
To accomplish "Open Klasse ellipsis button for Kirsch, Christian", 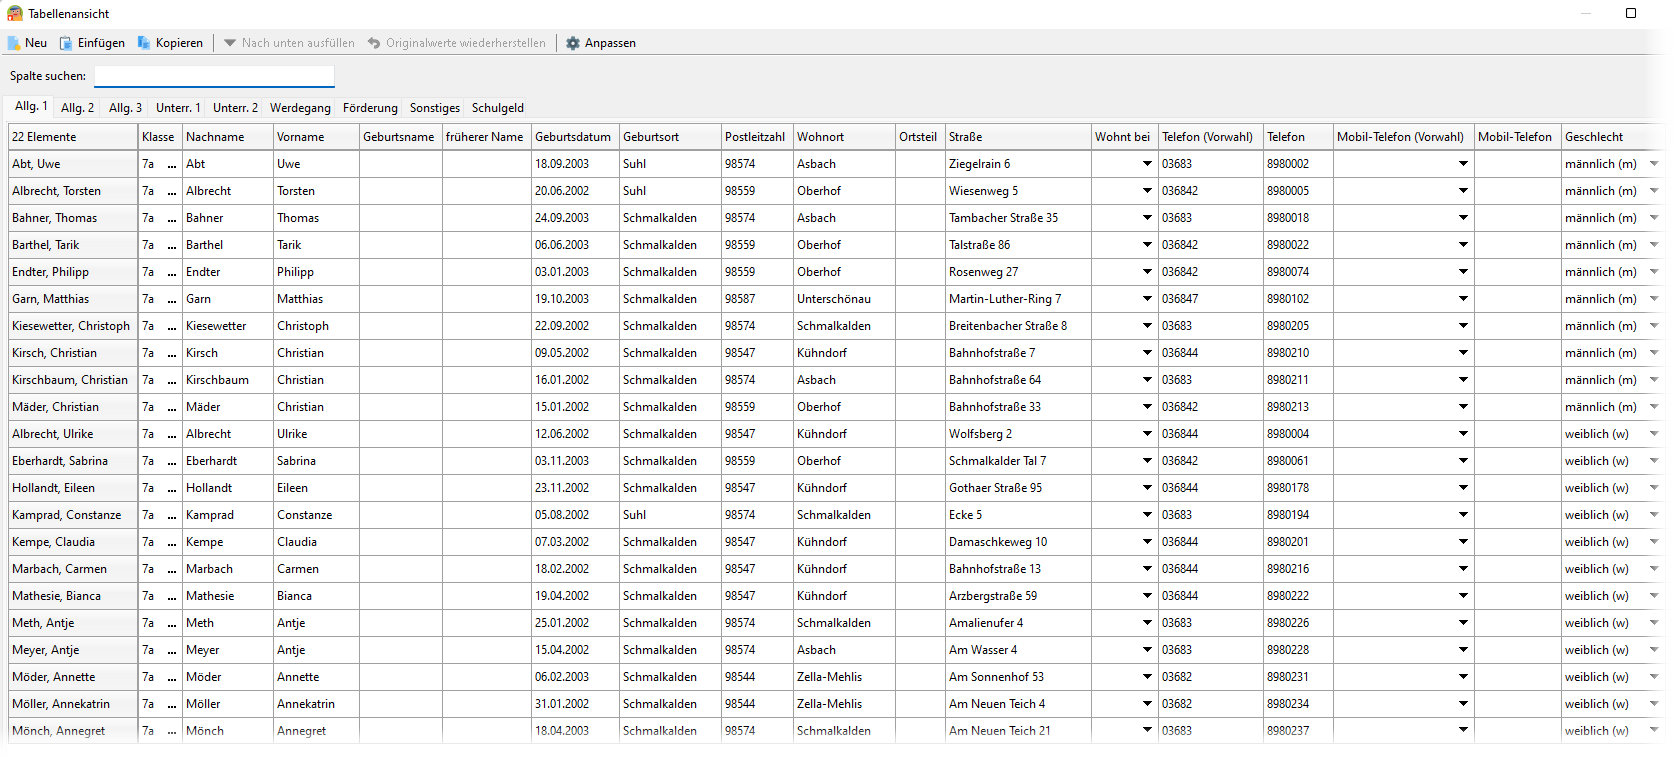I will [x=172, y=353].
